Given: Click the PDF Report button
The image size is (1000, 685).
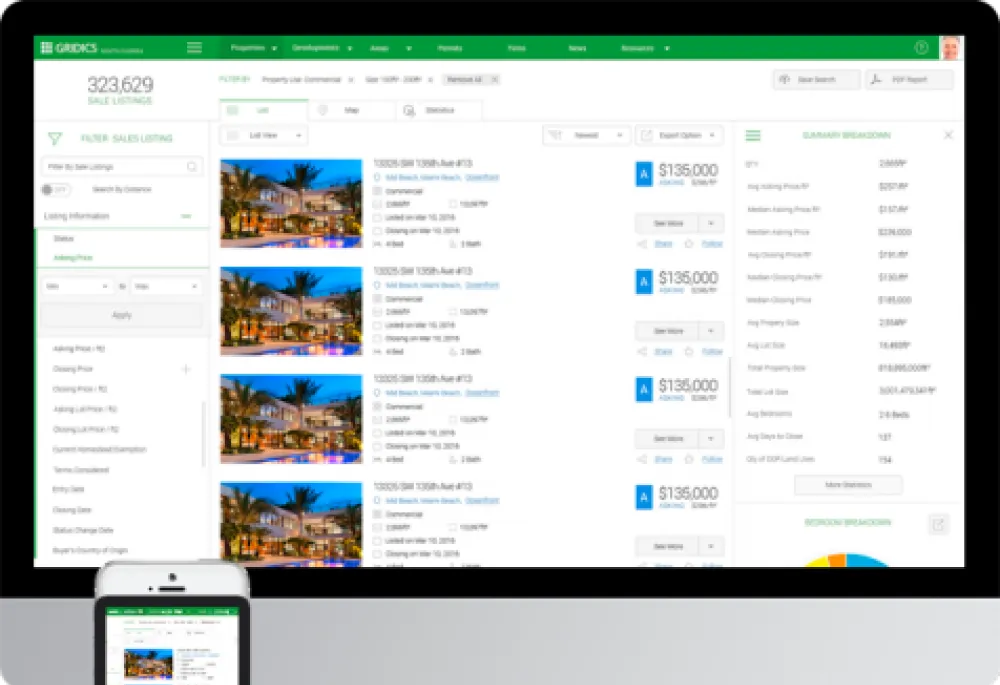Looking at the screenshot, I should click(x=909, y=80).
